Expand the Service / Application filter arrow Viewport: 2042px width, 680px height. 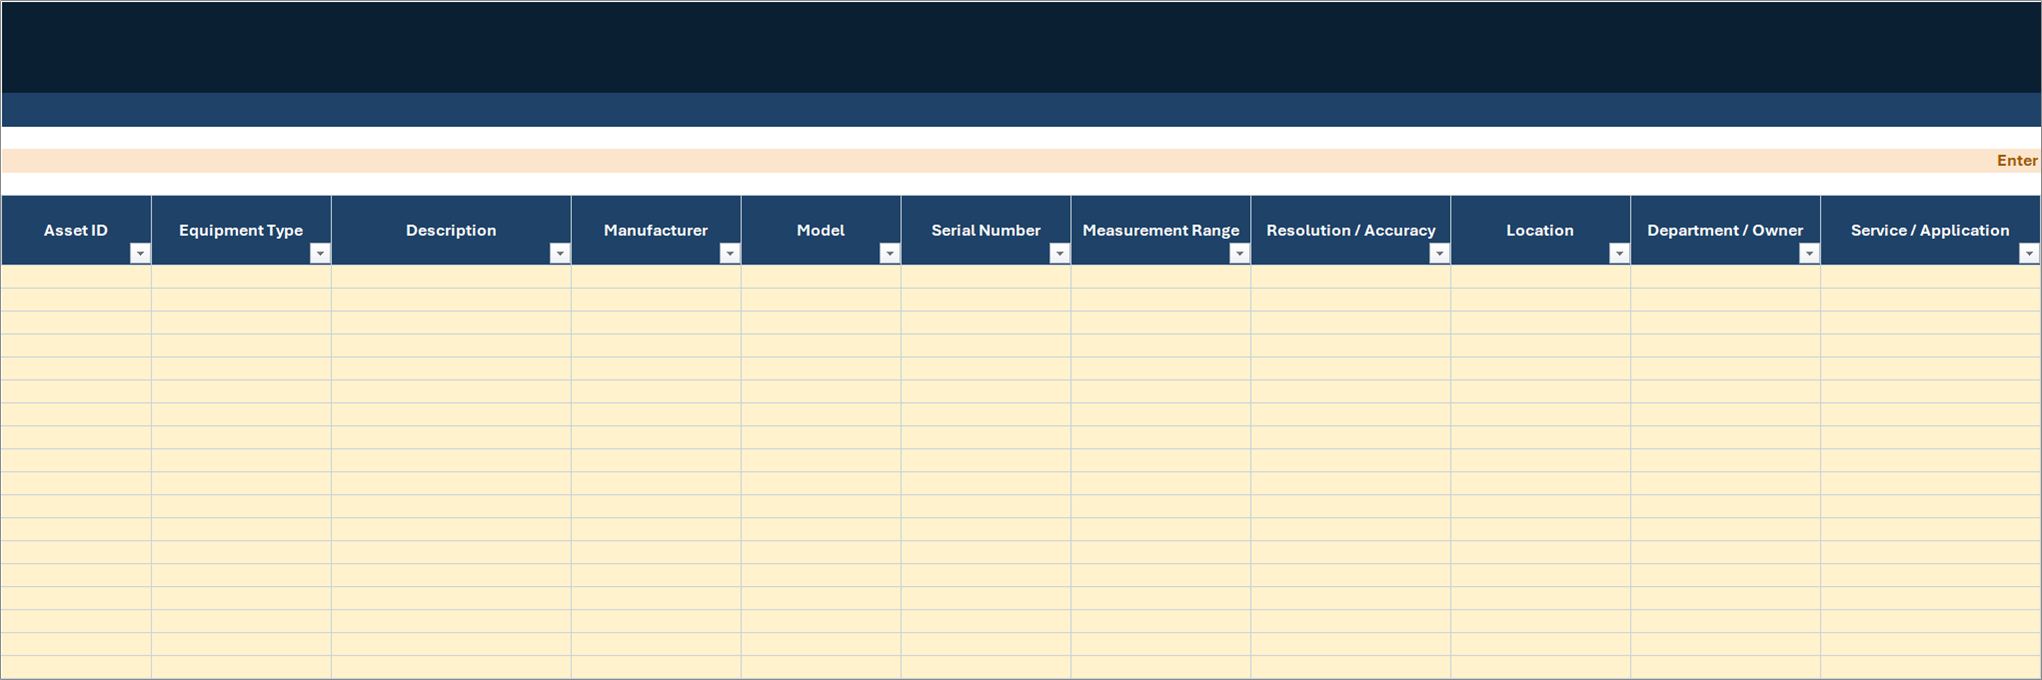point(2030,254)
